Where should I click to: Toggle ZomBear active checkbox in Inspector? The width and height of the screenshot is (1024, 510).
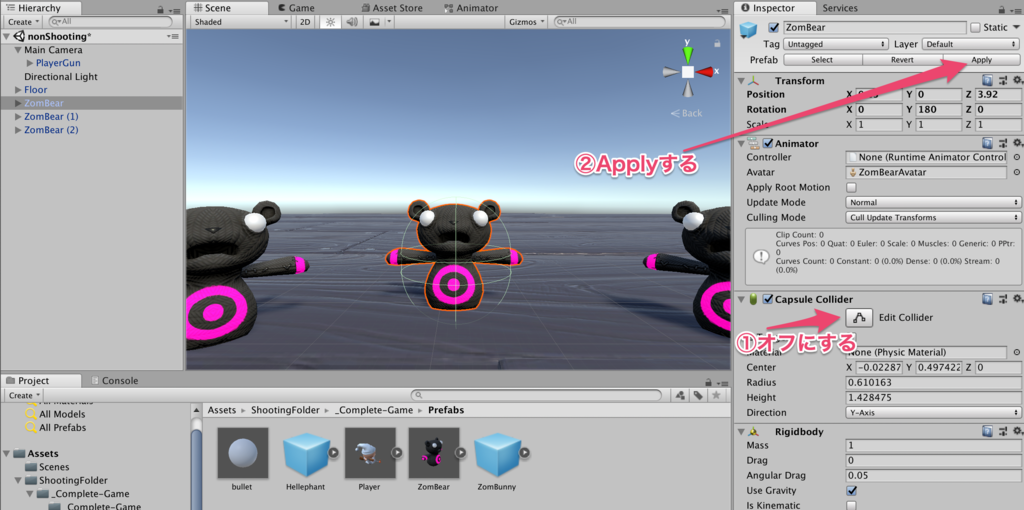point(774,27)
